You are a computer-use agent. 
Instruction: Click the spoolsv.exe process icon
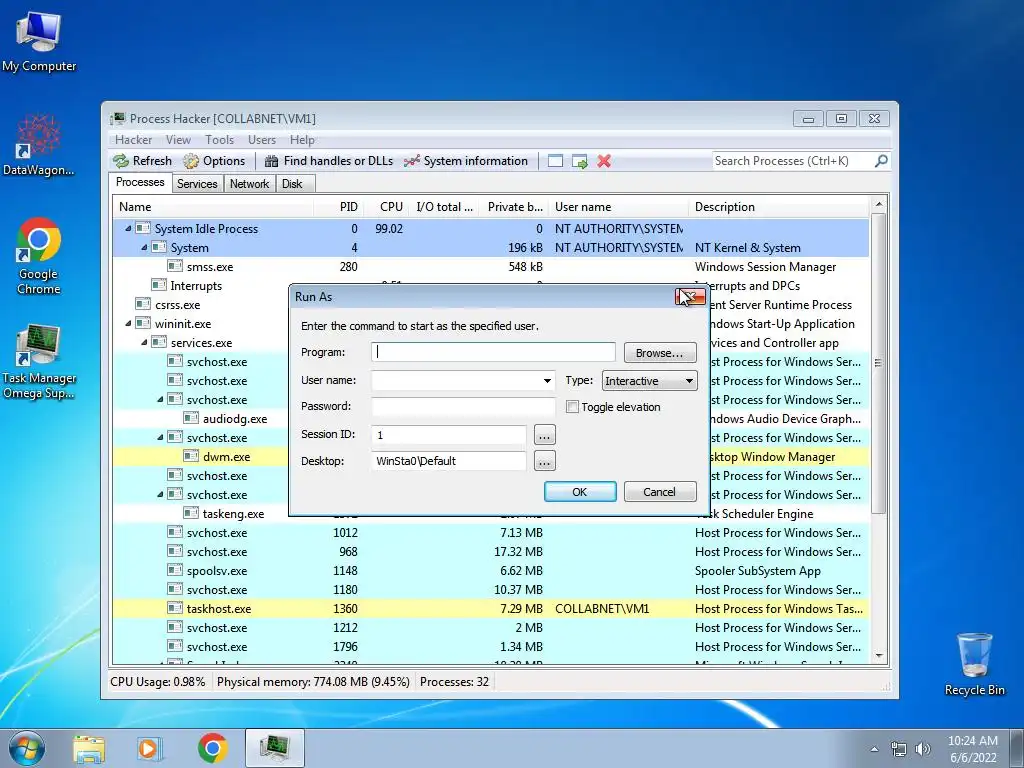coord(174,570)
